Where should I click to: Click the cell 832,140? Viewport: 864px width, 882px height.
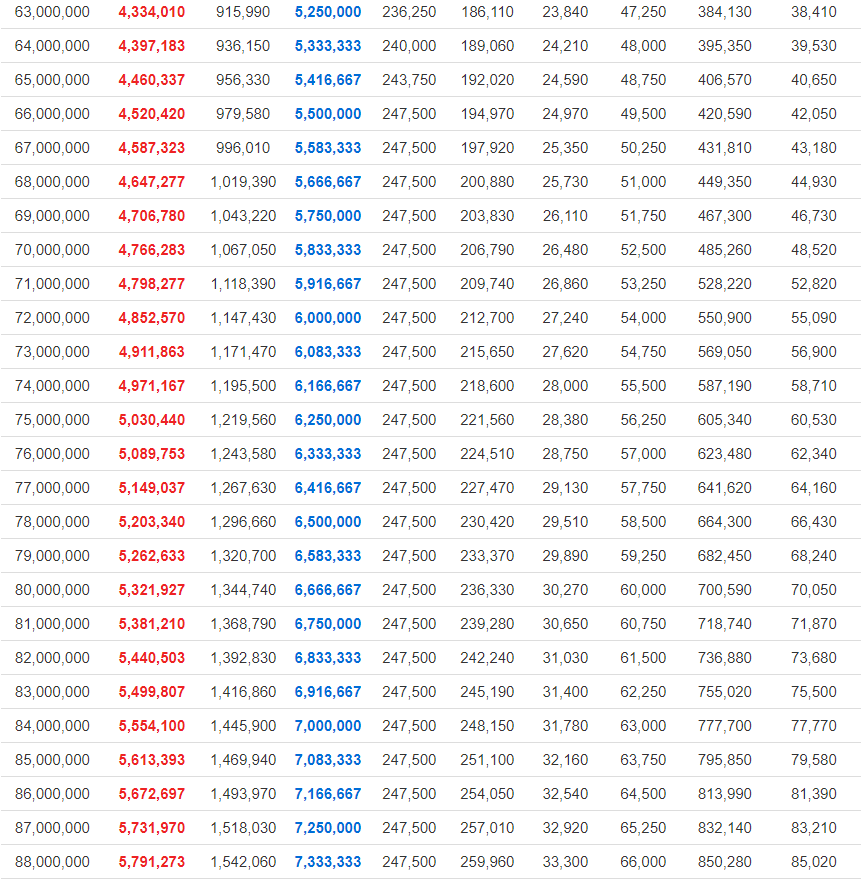pos(724,828)
